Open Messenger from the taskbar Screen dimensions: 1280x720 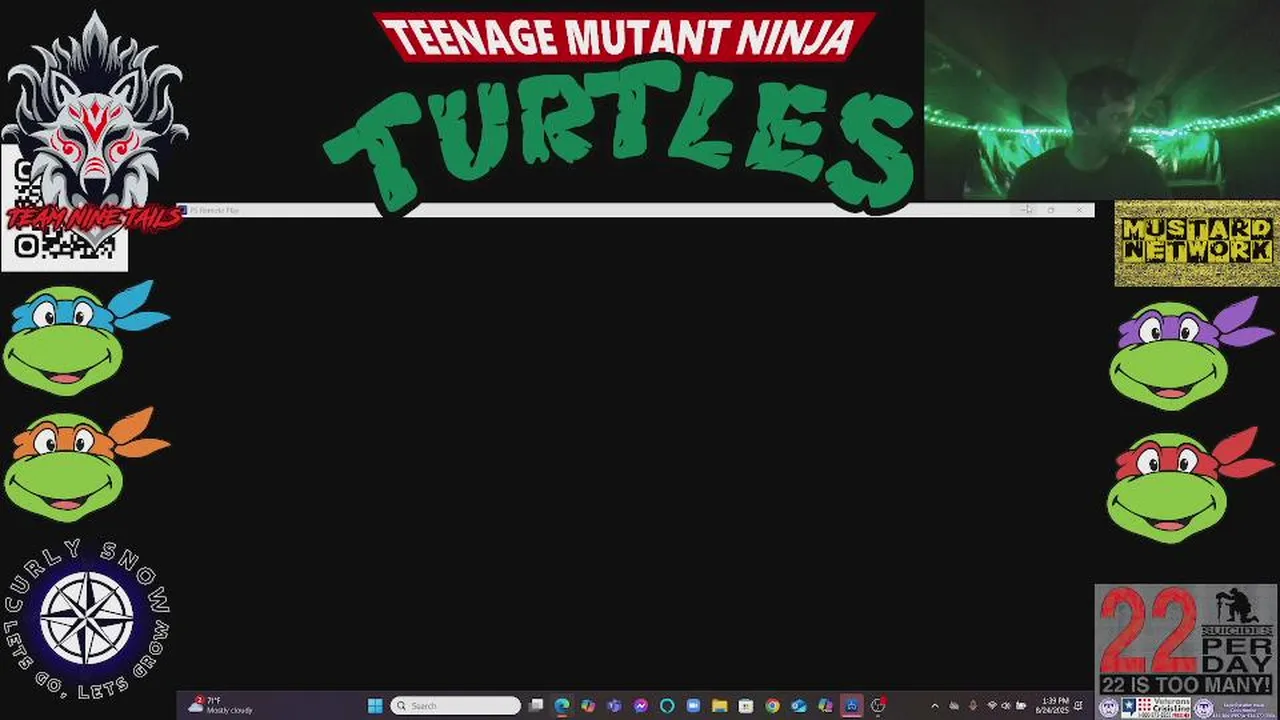point(641,705)
